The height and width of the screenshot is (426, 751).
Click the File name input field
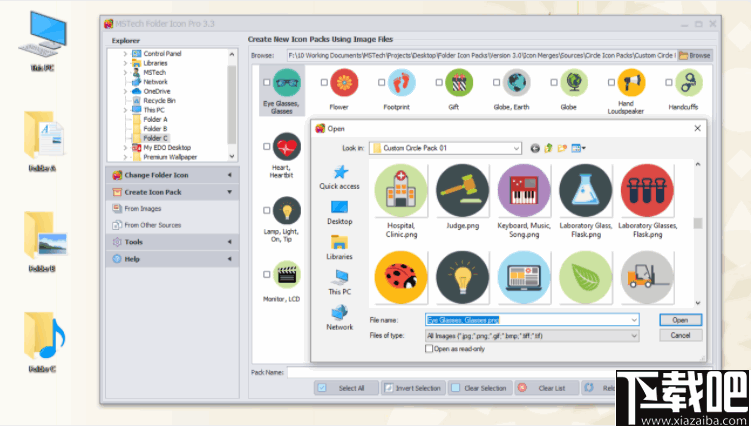click(x=532, y=320)
